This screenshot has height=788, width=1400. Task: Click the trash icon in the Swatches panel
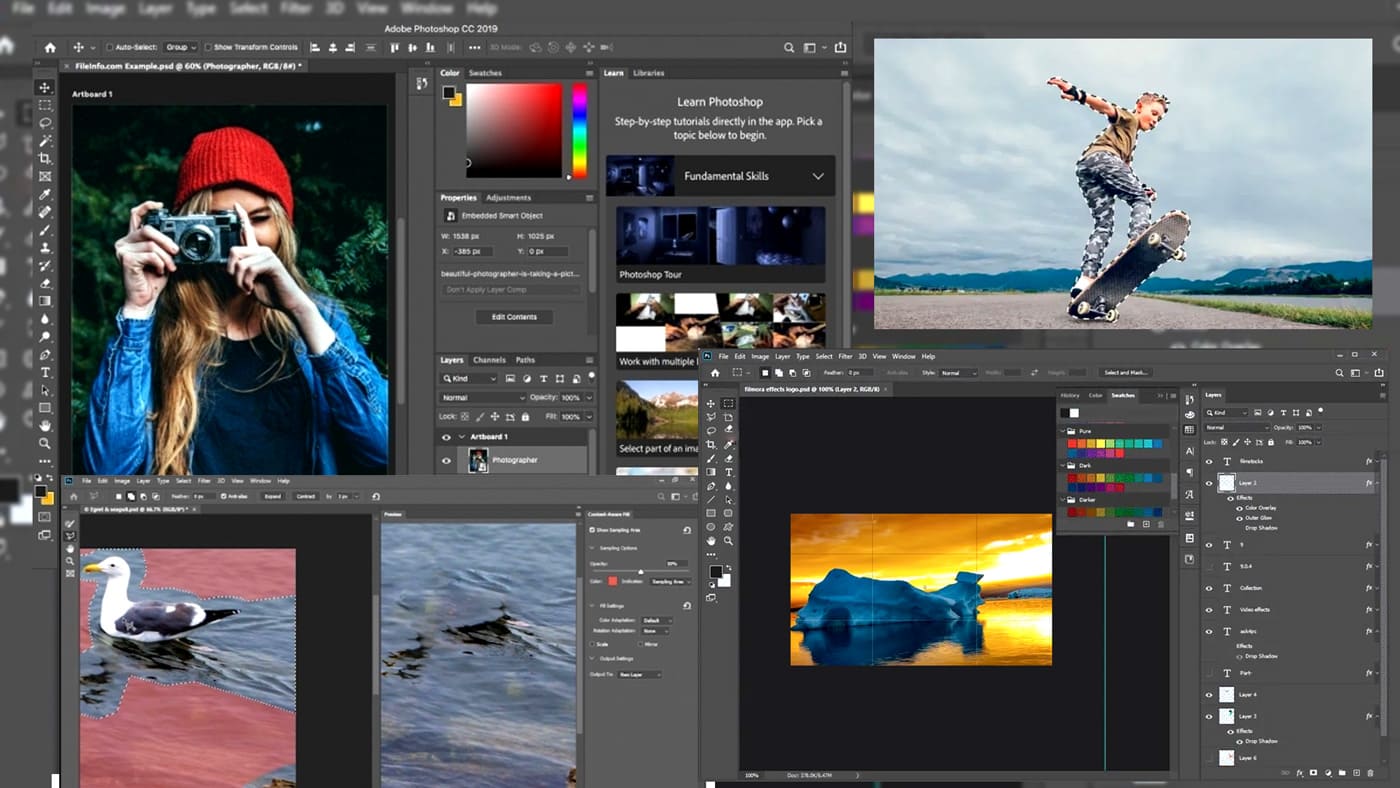click(x=1160, y=524)
